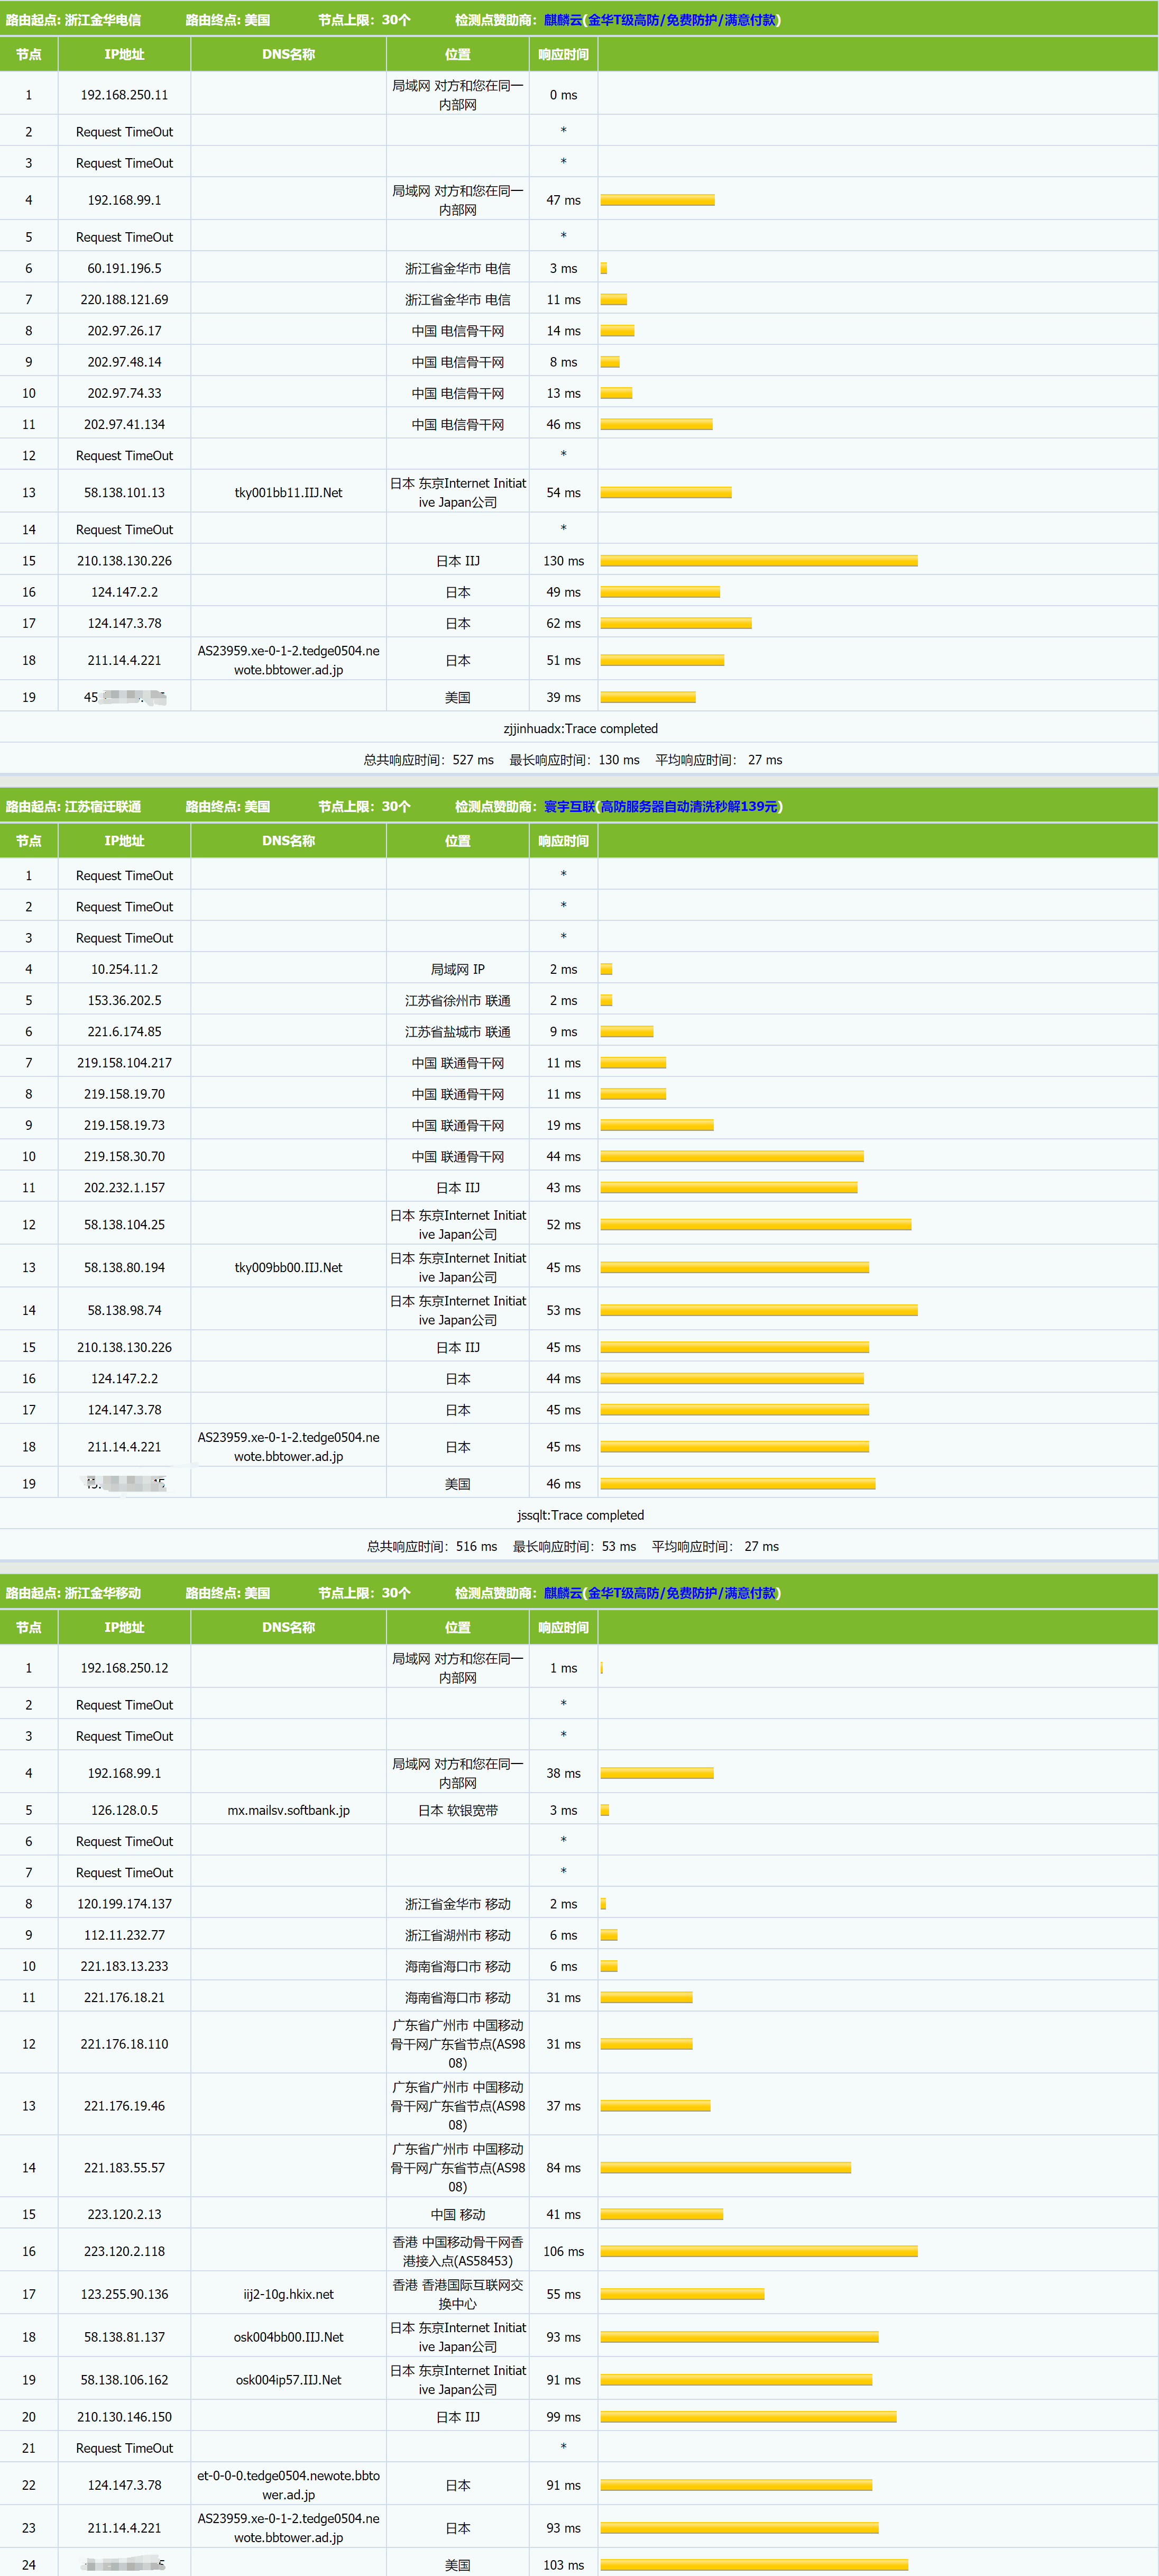Screen dimensions: 1159x2576
Task: Select IP address 220.188.121.69
Action: coord(124,299)
